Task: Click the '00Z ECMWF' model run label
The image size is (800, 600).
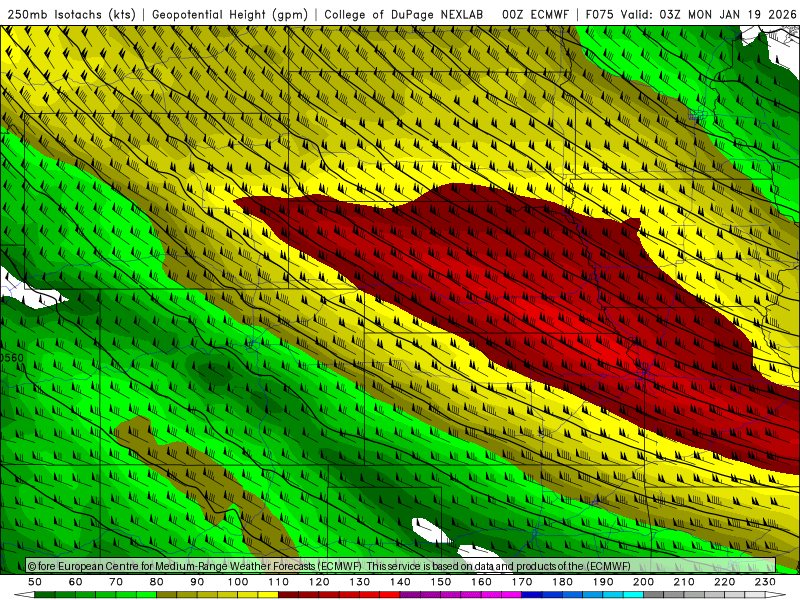Action: pyautogui.click(x=535, y=15)
